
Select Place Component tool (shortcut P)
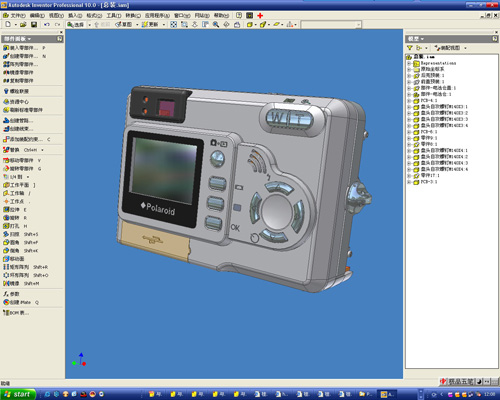pos(24,48)
